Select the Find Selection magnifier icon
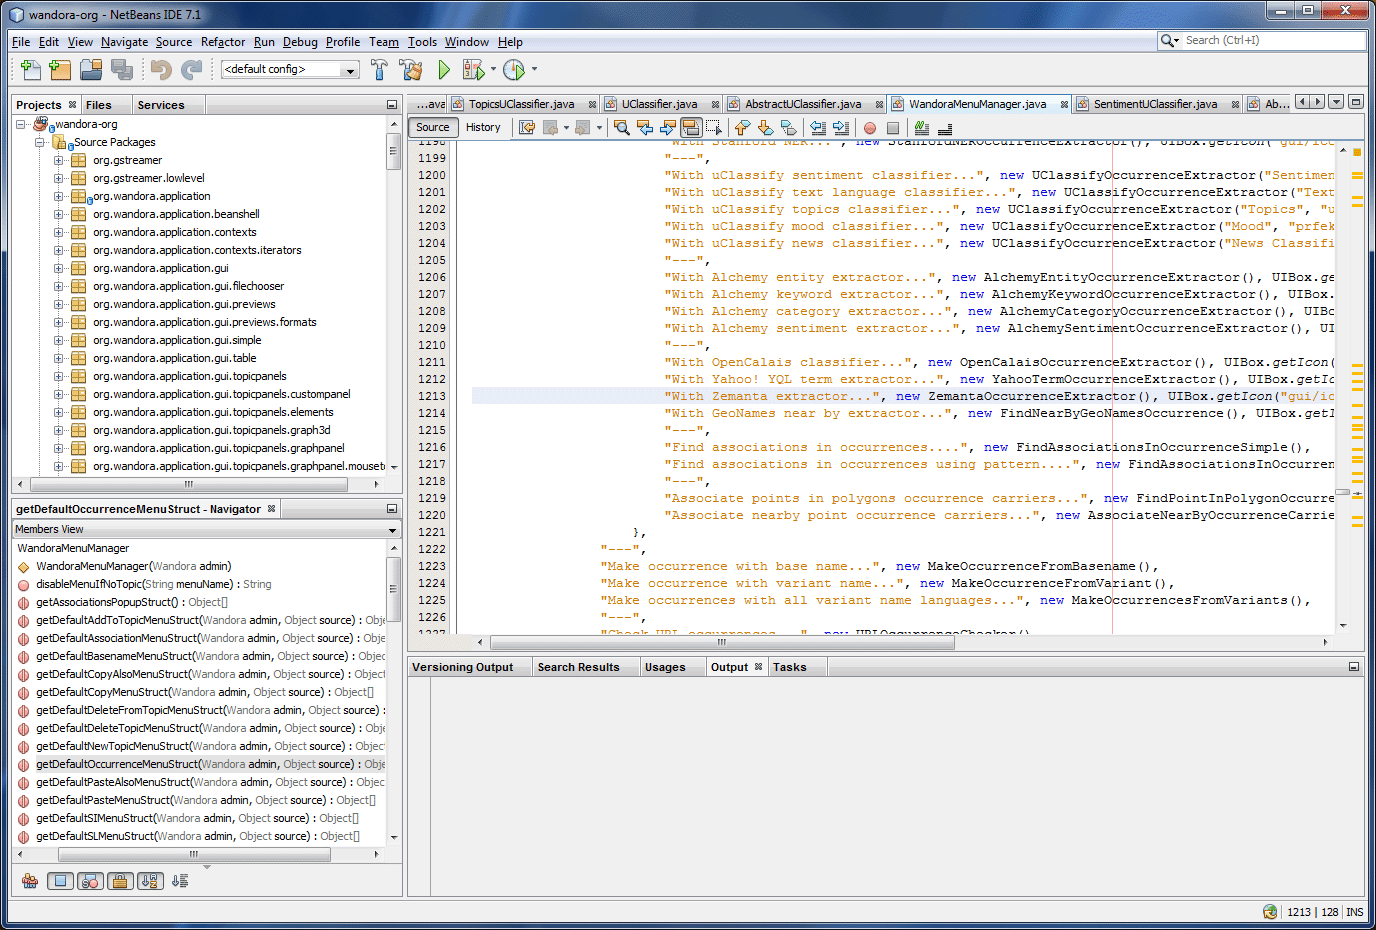Screen dimensions: 1376x930 (622, 127)
